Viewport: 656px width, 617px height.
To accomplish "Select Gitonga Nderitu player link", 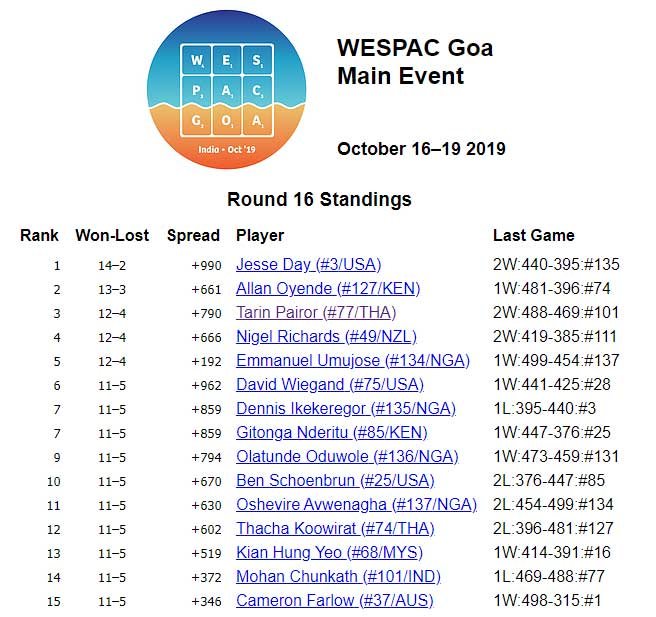I will click(x=331, y=433).
